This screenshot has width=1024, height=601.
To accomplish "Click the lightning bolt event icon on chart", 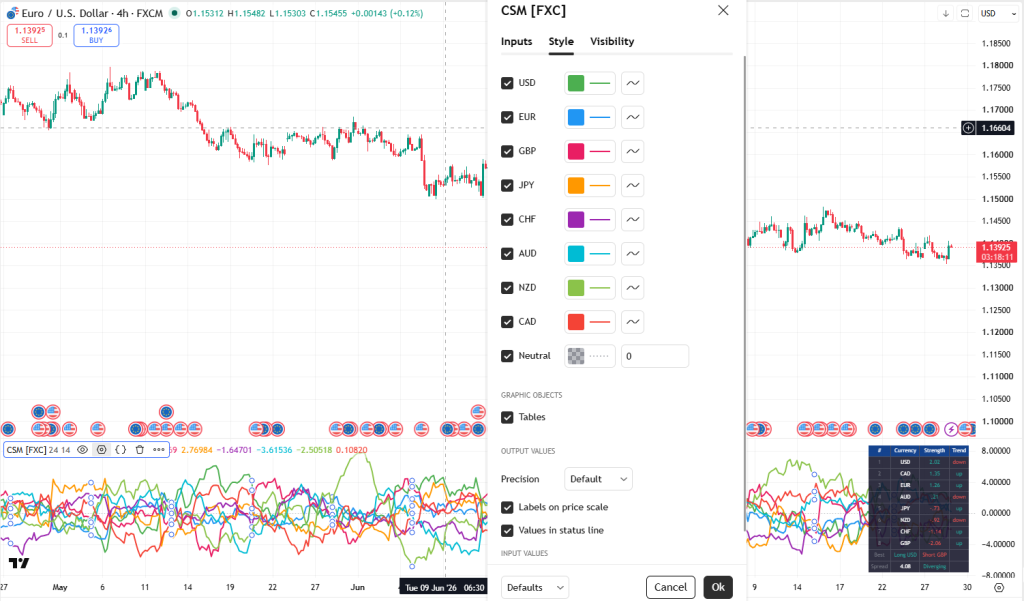I will tap(952, 429).
